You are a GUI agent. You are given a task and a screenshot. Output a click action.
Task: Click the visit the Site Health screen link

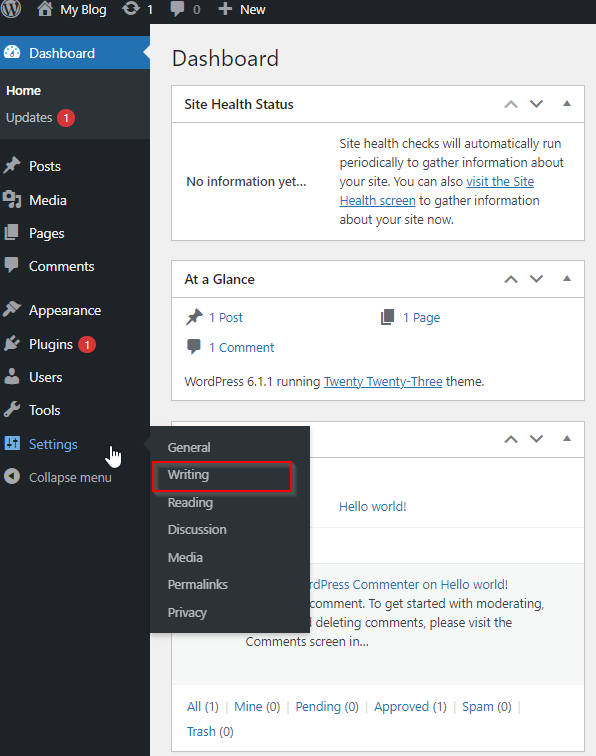437,191
